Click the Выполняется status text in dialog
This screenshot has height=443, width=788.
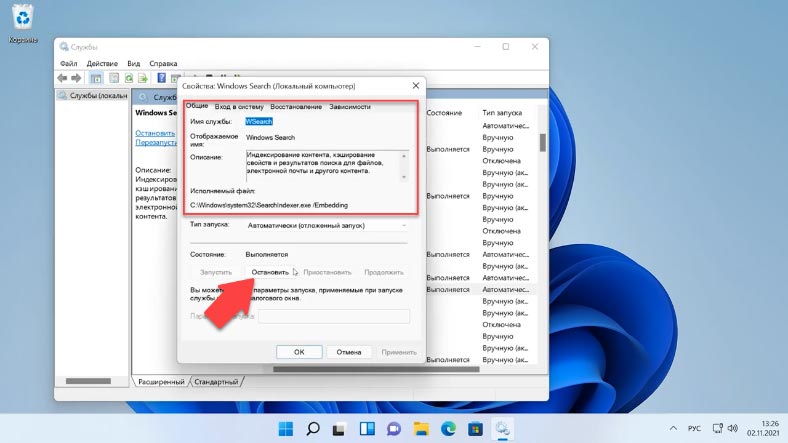point(267,255)
